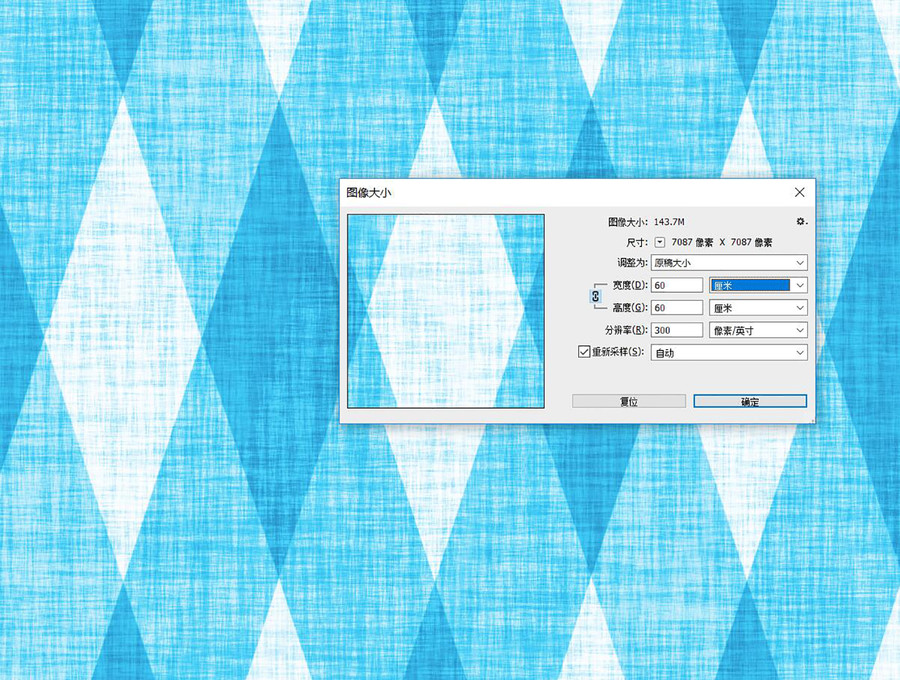Toggle the constrain proportions chain link
Screen dimensions: 900x680
coord(595,296)
